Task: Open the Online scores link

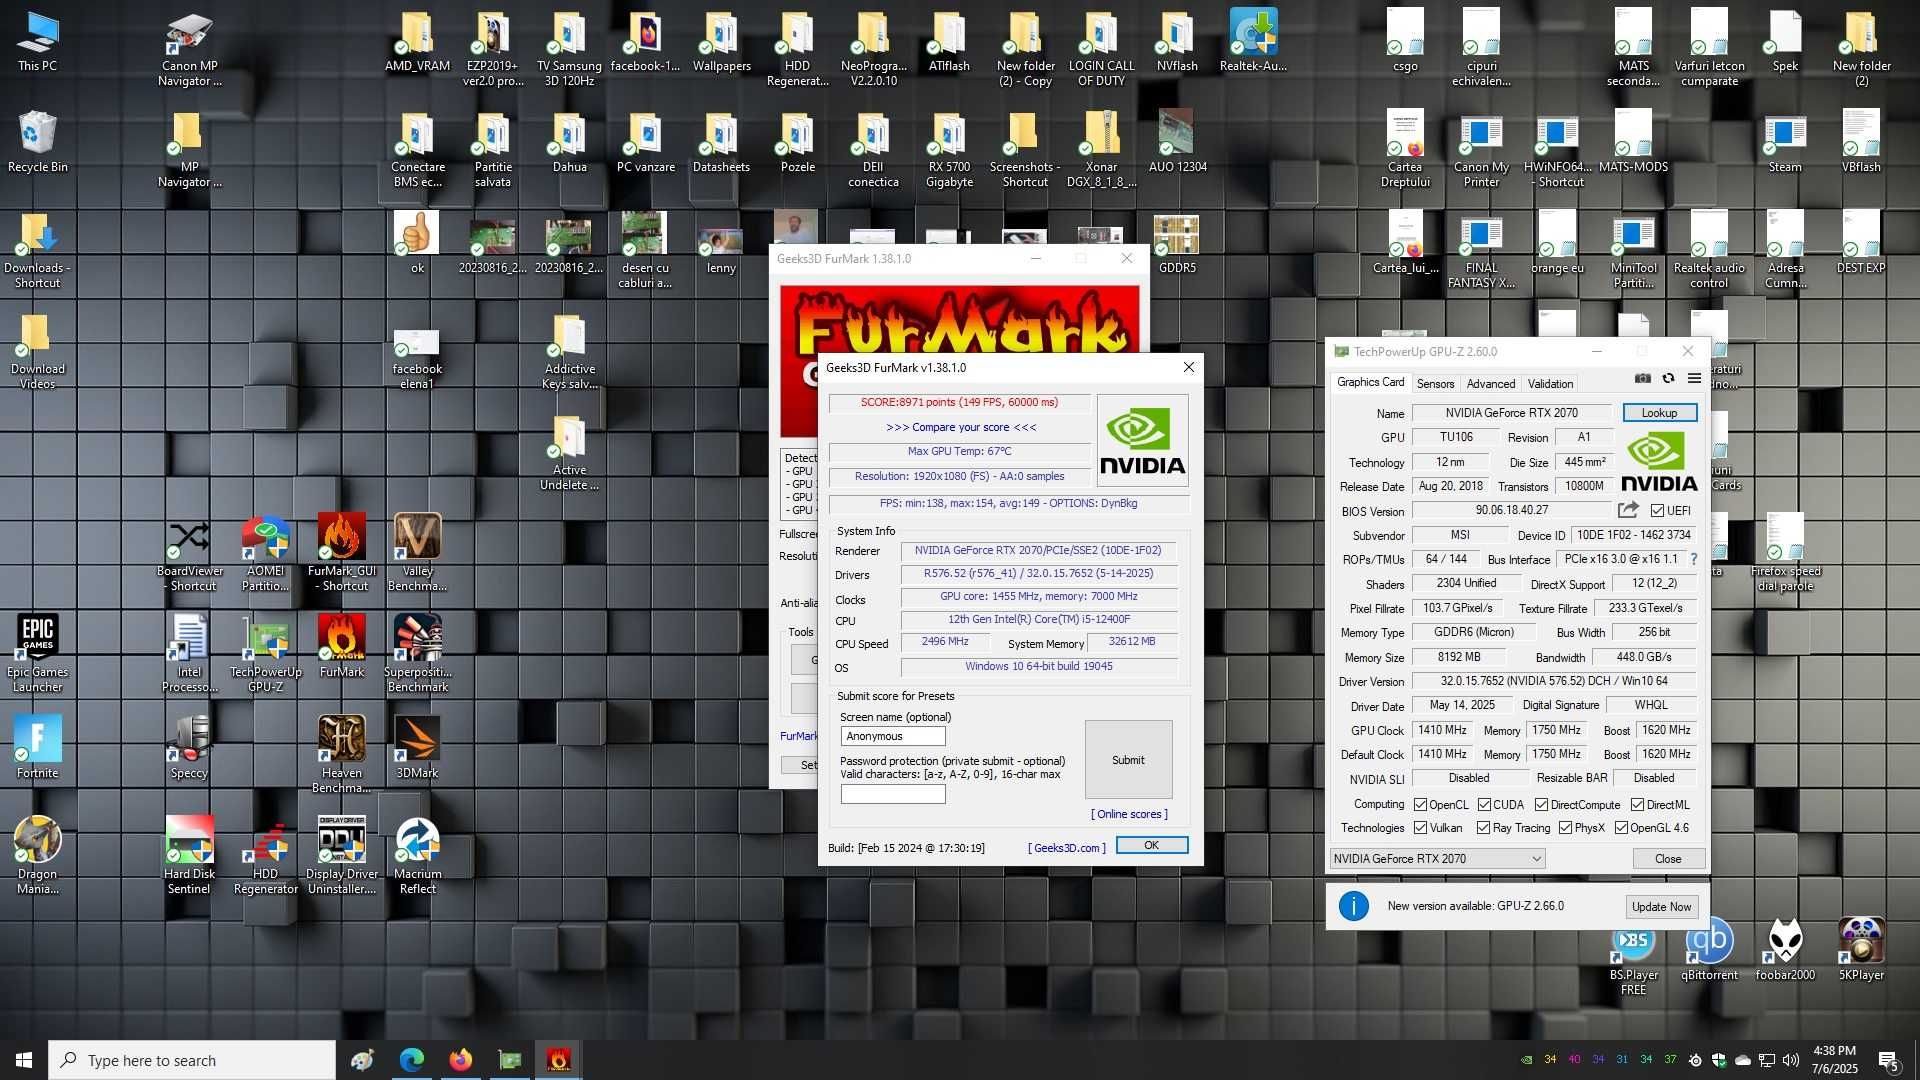Action: pos(1129,814)
